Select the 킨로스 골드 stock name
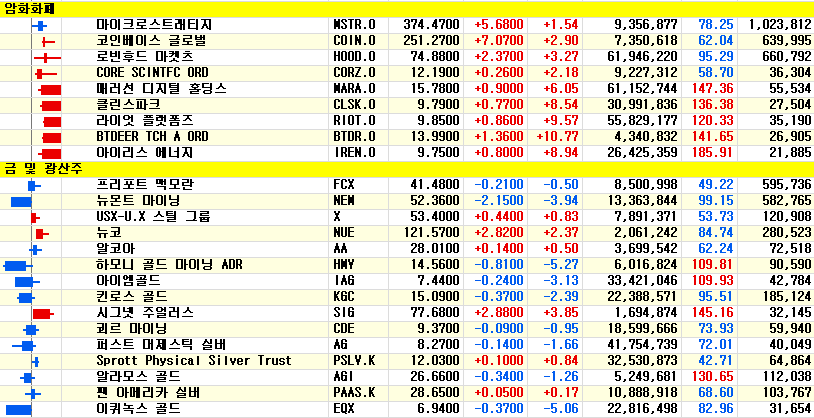The image size is (814, 418). click(132, 297)
